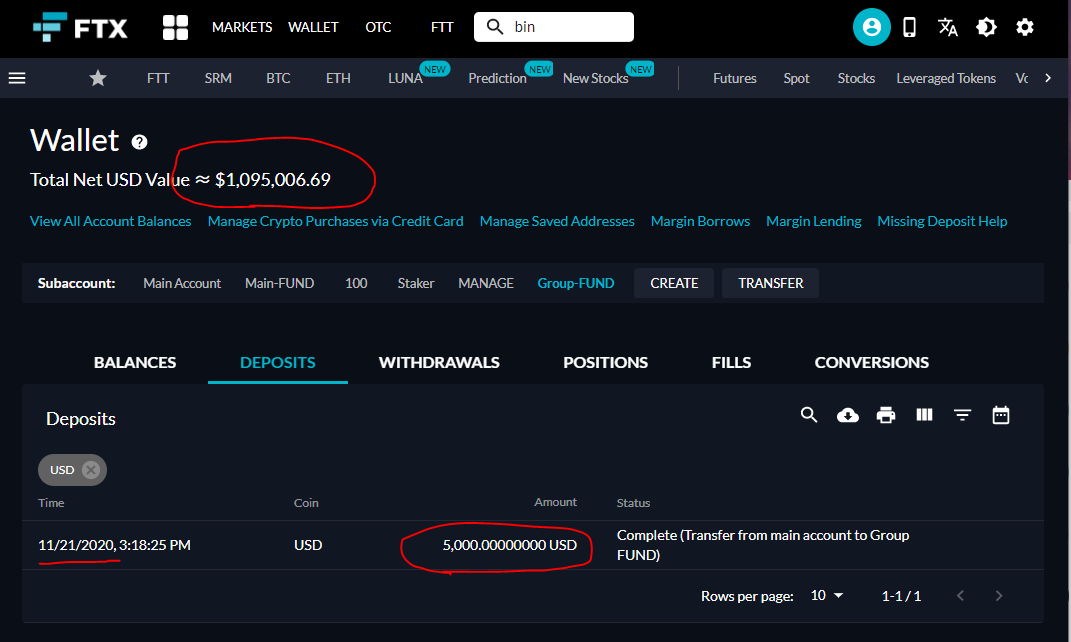Open the Spot category
The width and height of the screenshot is (1071, 642).
point(796,78)
